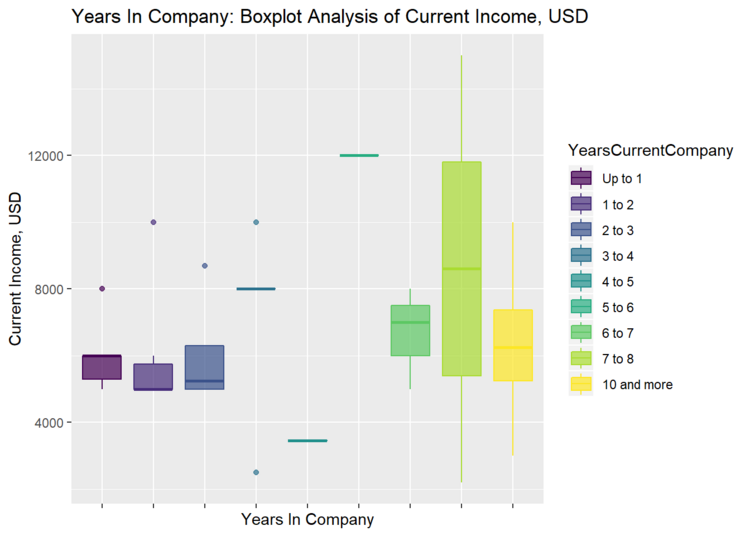Click the 'Years In Company' x-axis title
The height and width of the screenshot is (536, 750).
[307, 520]
